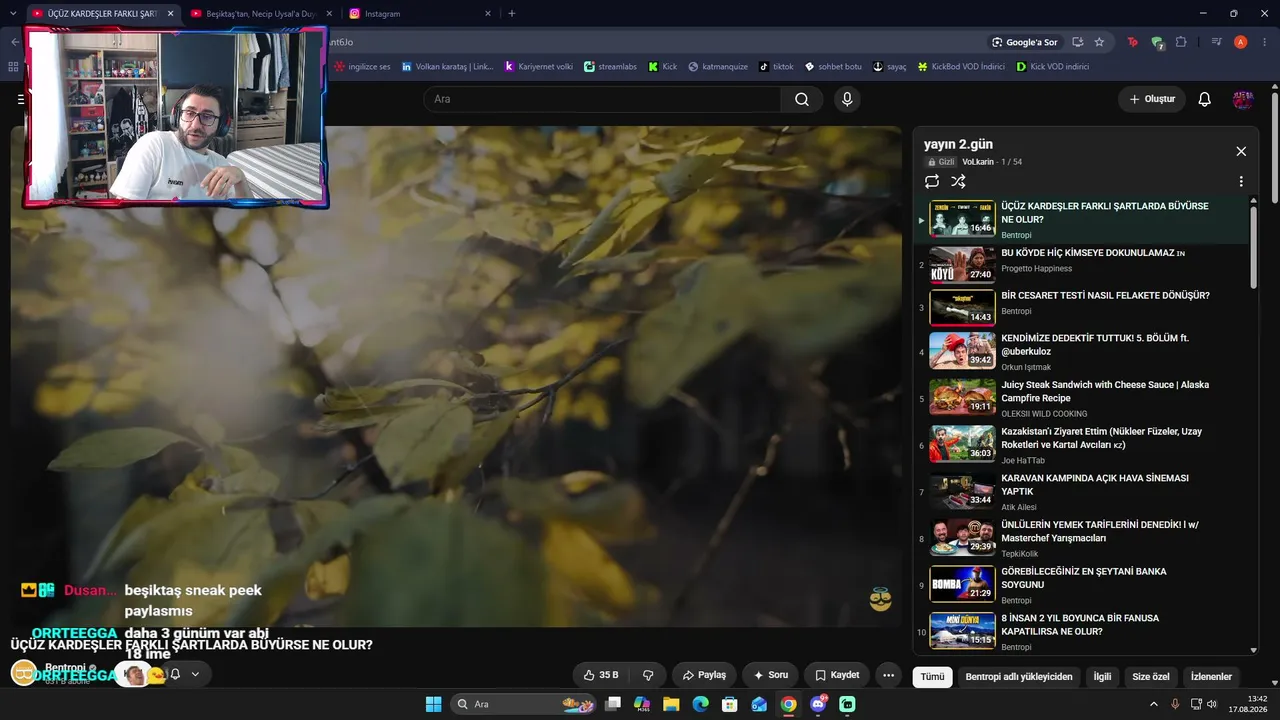
Task: Start voice search with the microphone icon
Action: (x=847, y=99)
